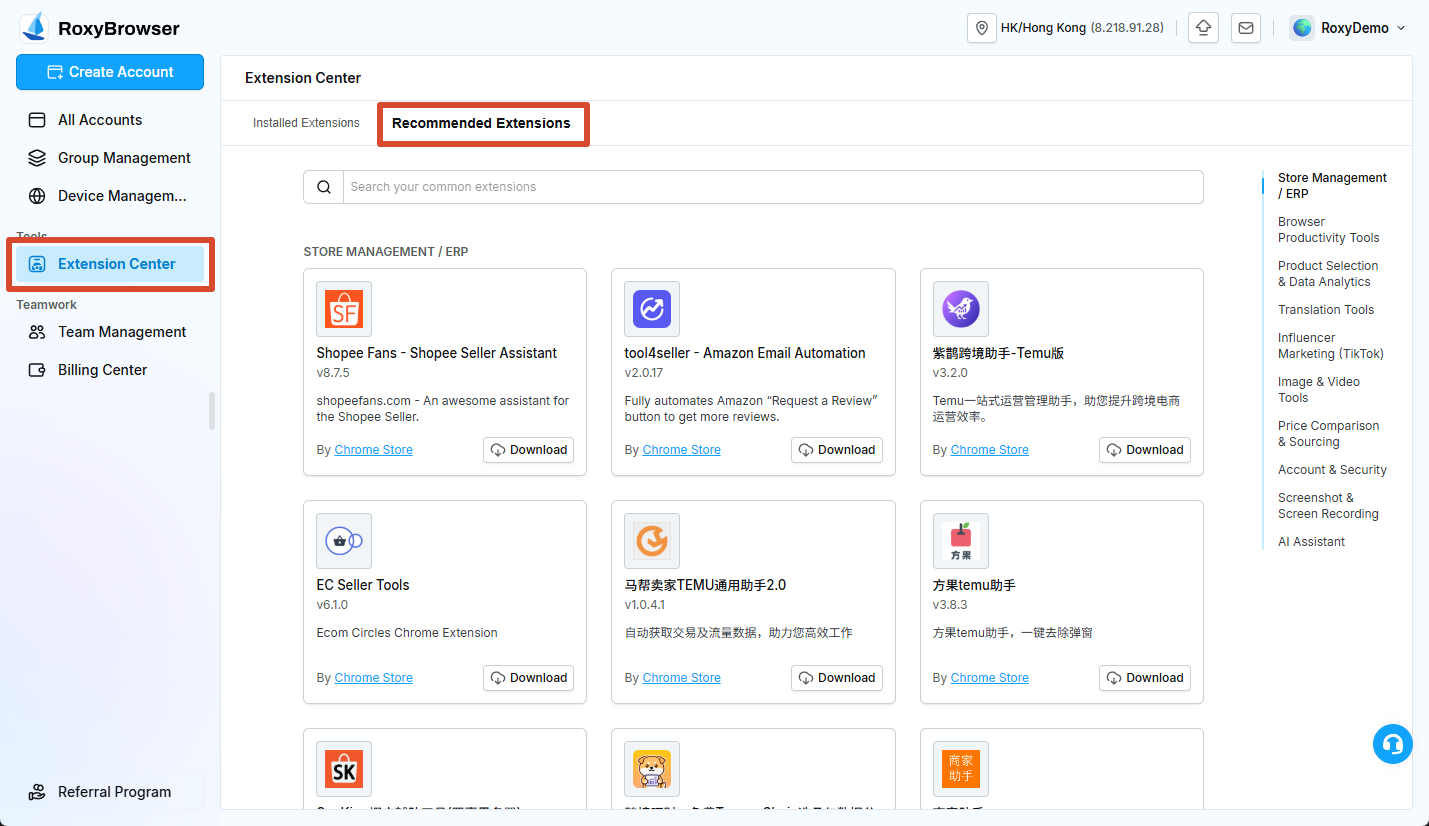Jump to Account & Security category
1429x826 pixels.
pyautogui.click(x=1332, y=470)
